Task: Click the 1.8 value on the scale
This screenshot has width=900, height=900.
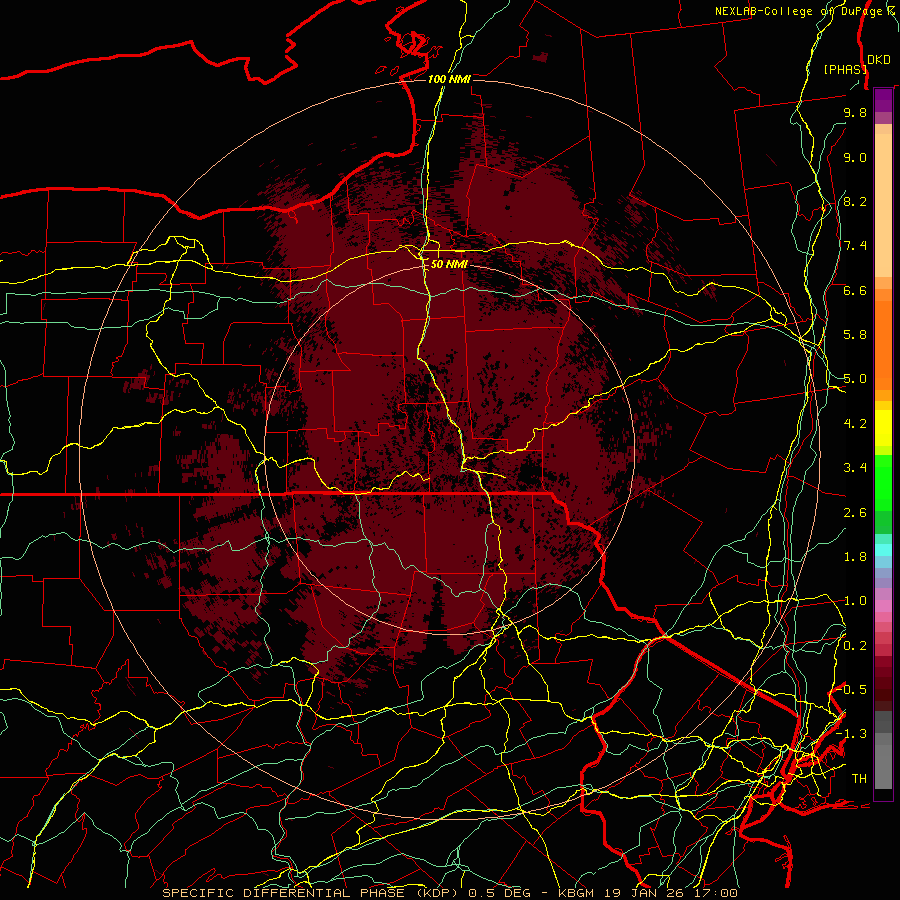Action: point(855,557)
